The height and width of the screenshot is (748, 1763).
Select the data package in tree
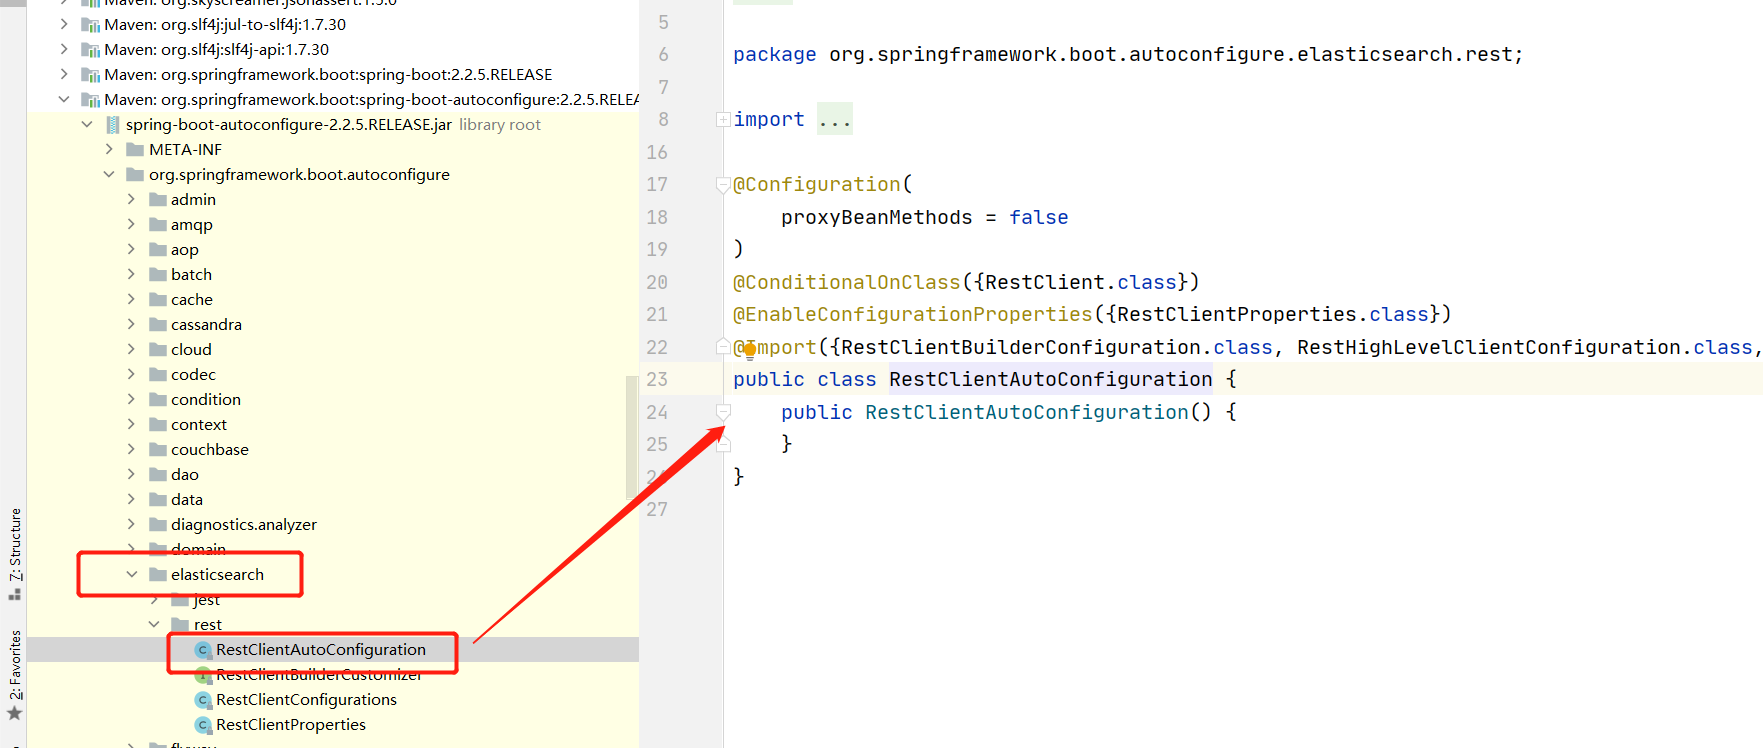point(187,500)
